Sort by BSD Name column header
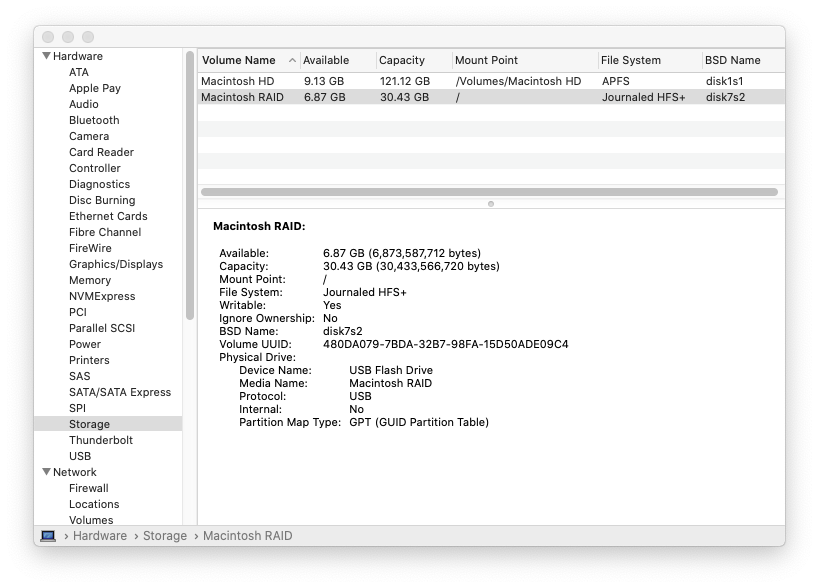819x588 pixels. 732,60
